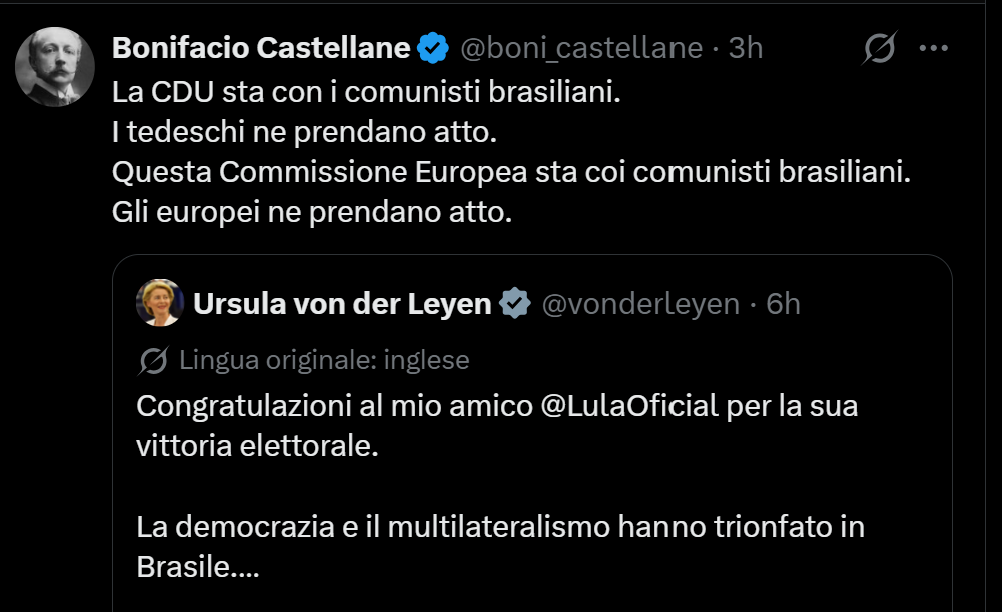This screenshot has width=1002, height=612.
Task: Click the line 'La CDU sta con i comunisti brasiliani'
Action: coord(366,92)
